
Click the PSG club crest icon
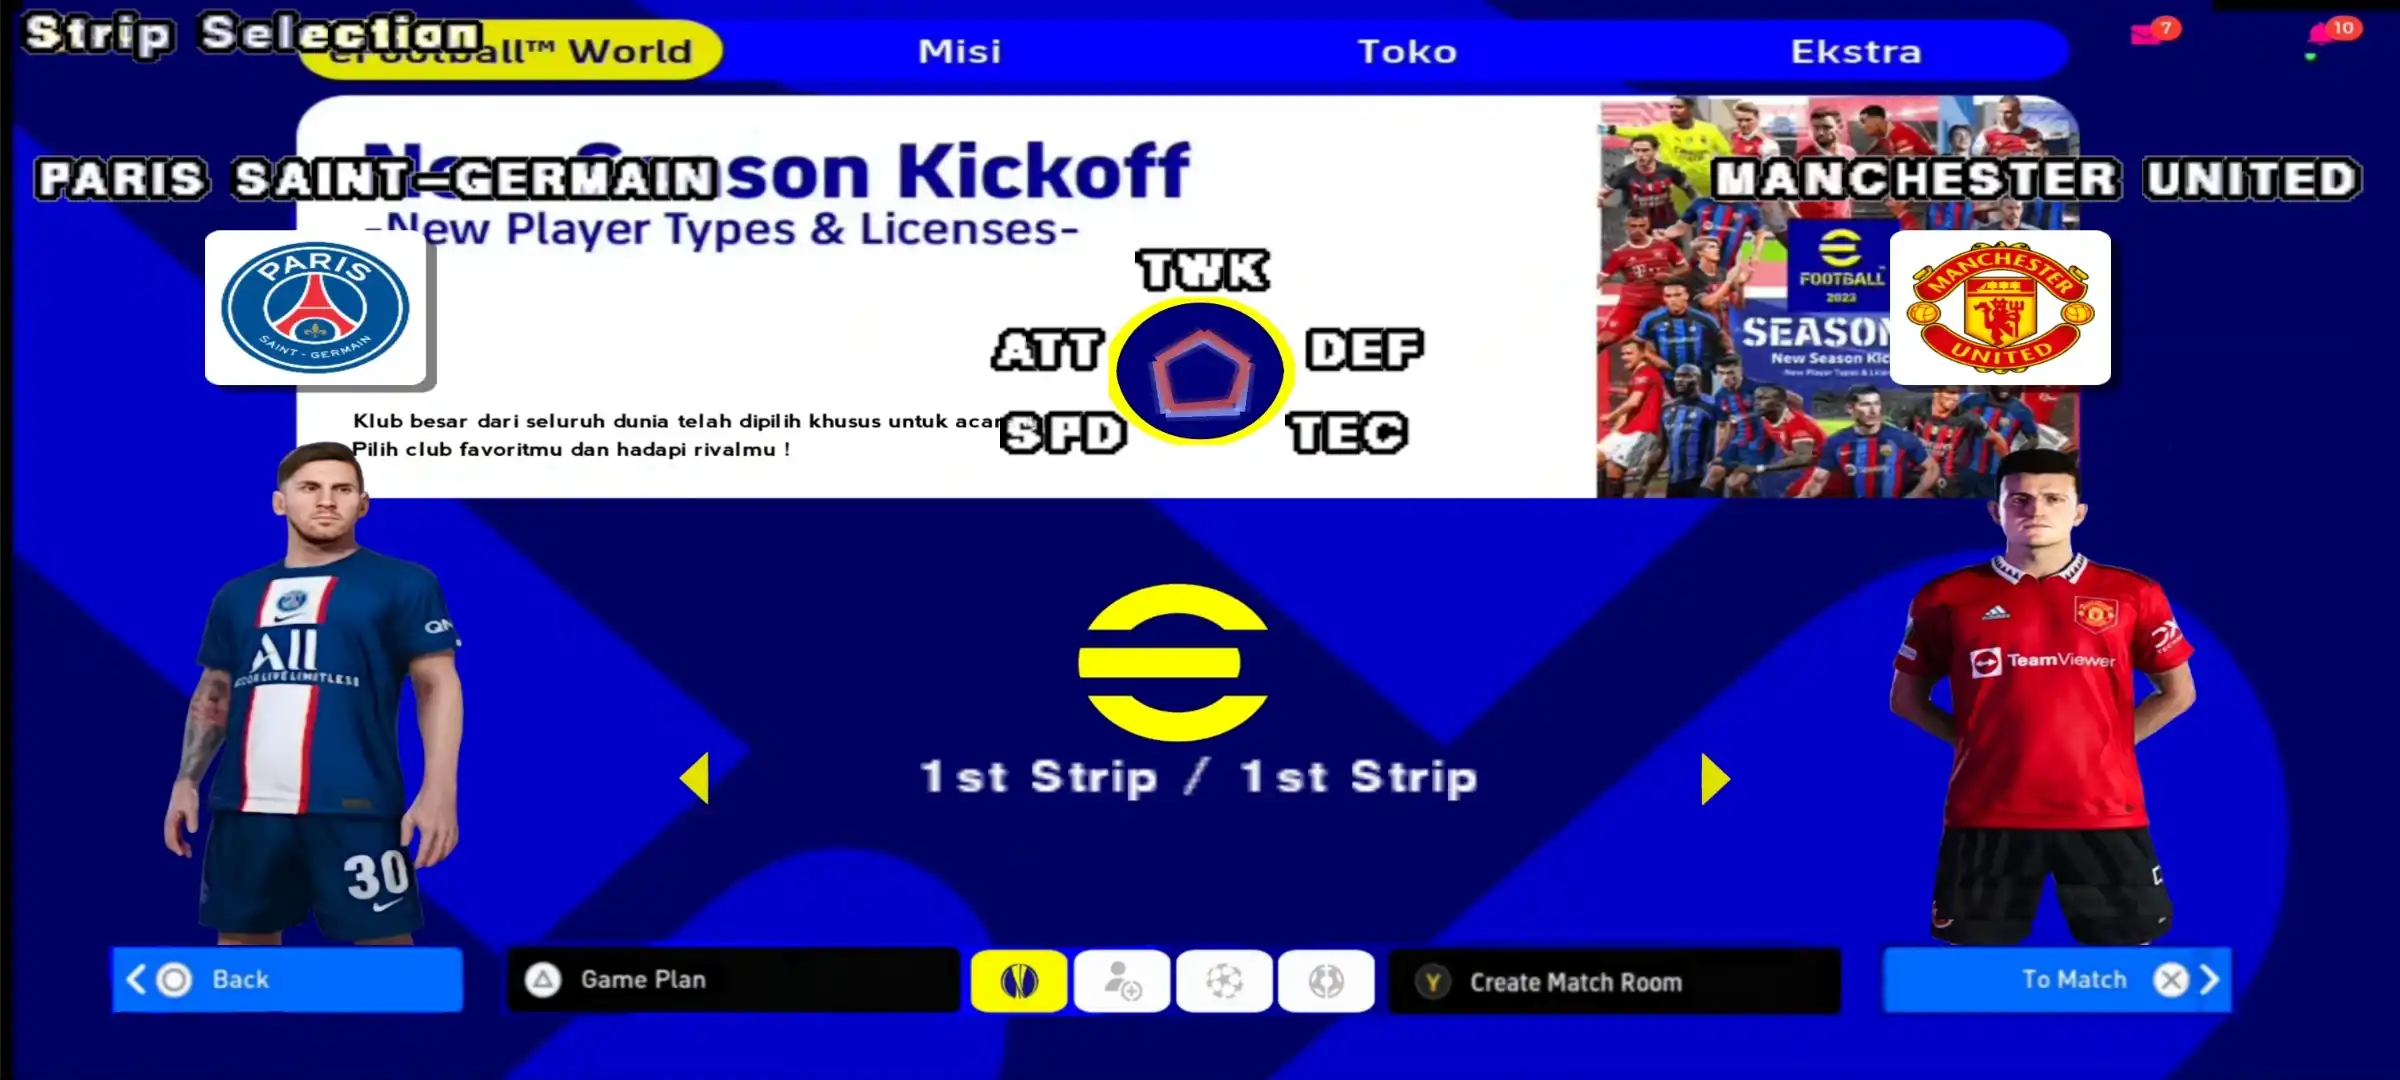(x=315, y=307)
